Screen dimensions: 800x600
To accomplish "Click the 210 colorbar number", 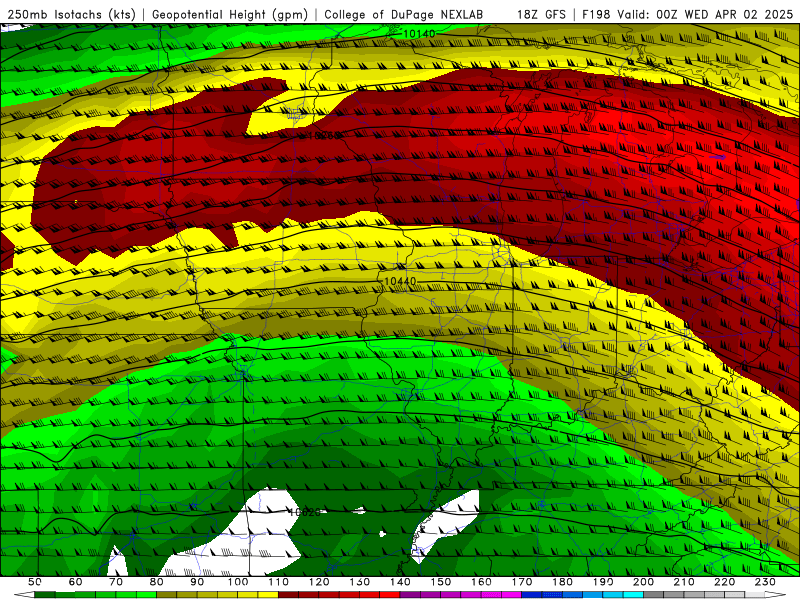I will point(685,582).
